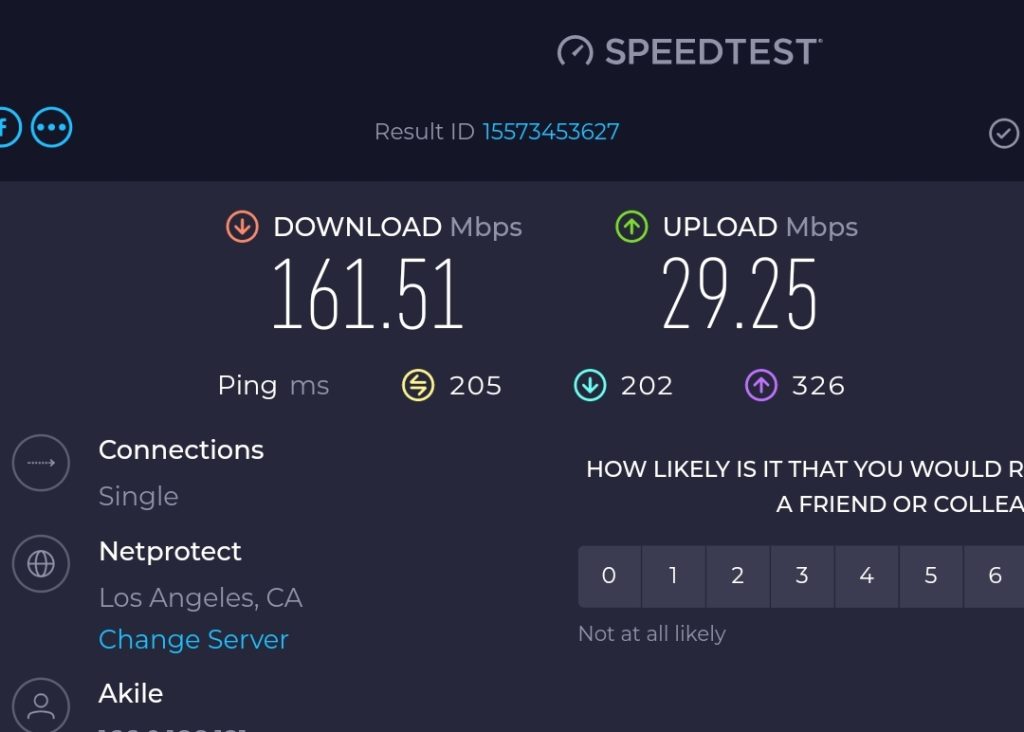The height and width of the screenshot is (732, 1024).
Task: Click the yellow idle ping icon
Action: 418,385
